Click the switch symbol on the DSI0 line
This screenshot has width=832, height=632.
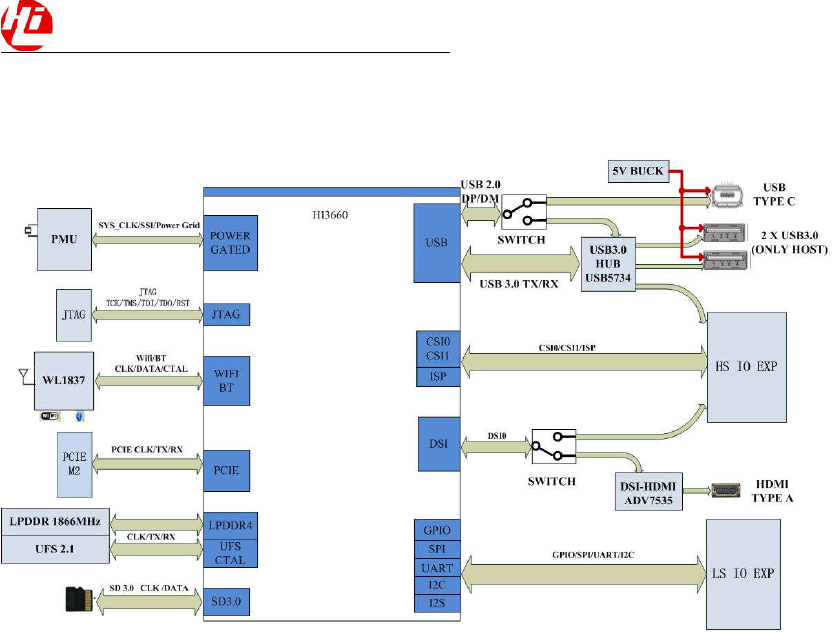pos(554,446)
